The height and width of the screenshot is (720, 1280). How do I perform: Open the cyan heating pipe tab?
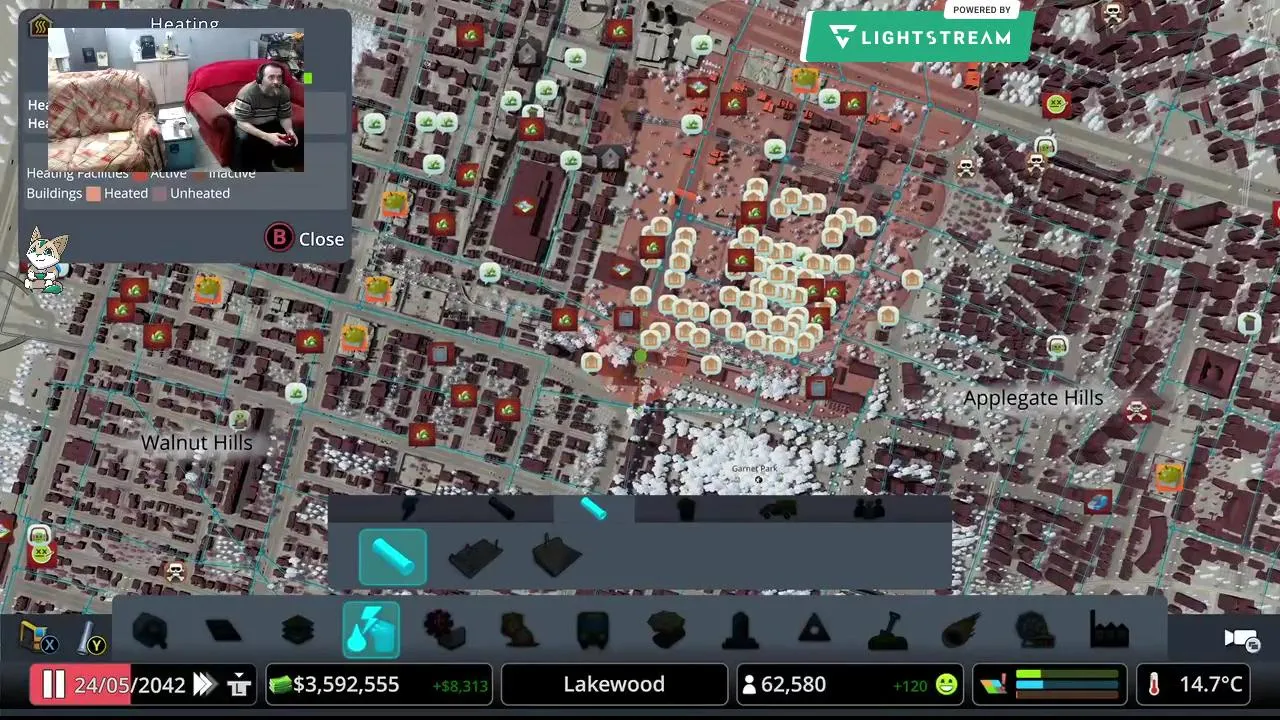click(x=593, y=508)
